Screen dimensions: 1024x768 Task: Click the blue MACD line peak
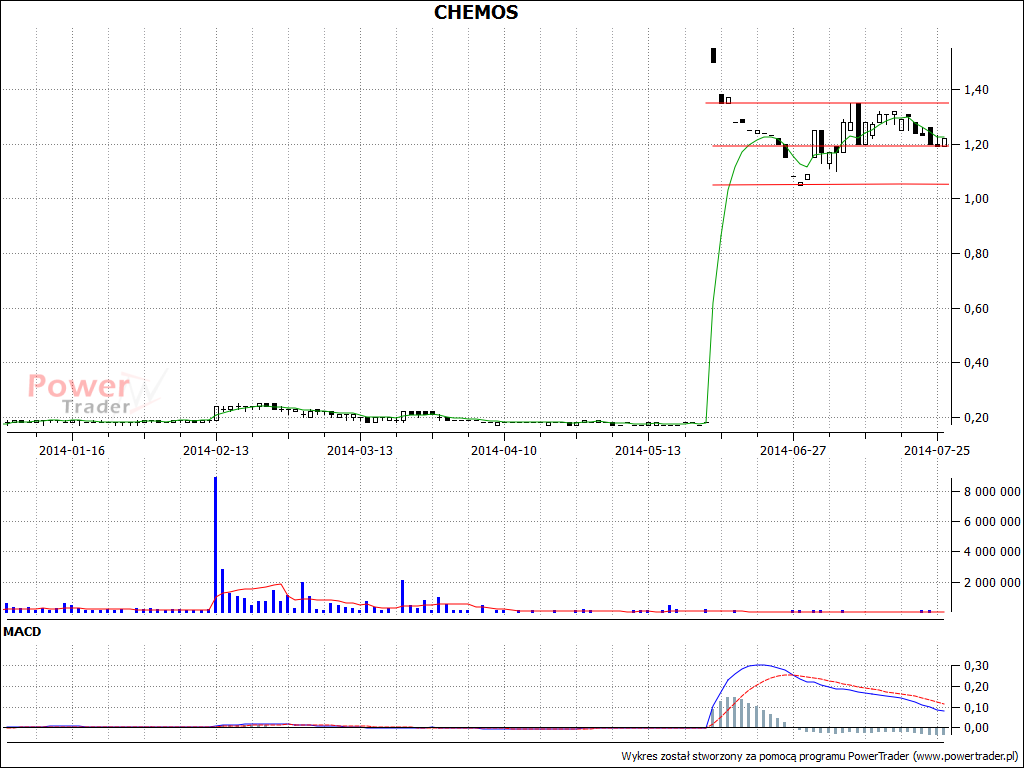coord(758,665)
